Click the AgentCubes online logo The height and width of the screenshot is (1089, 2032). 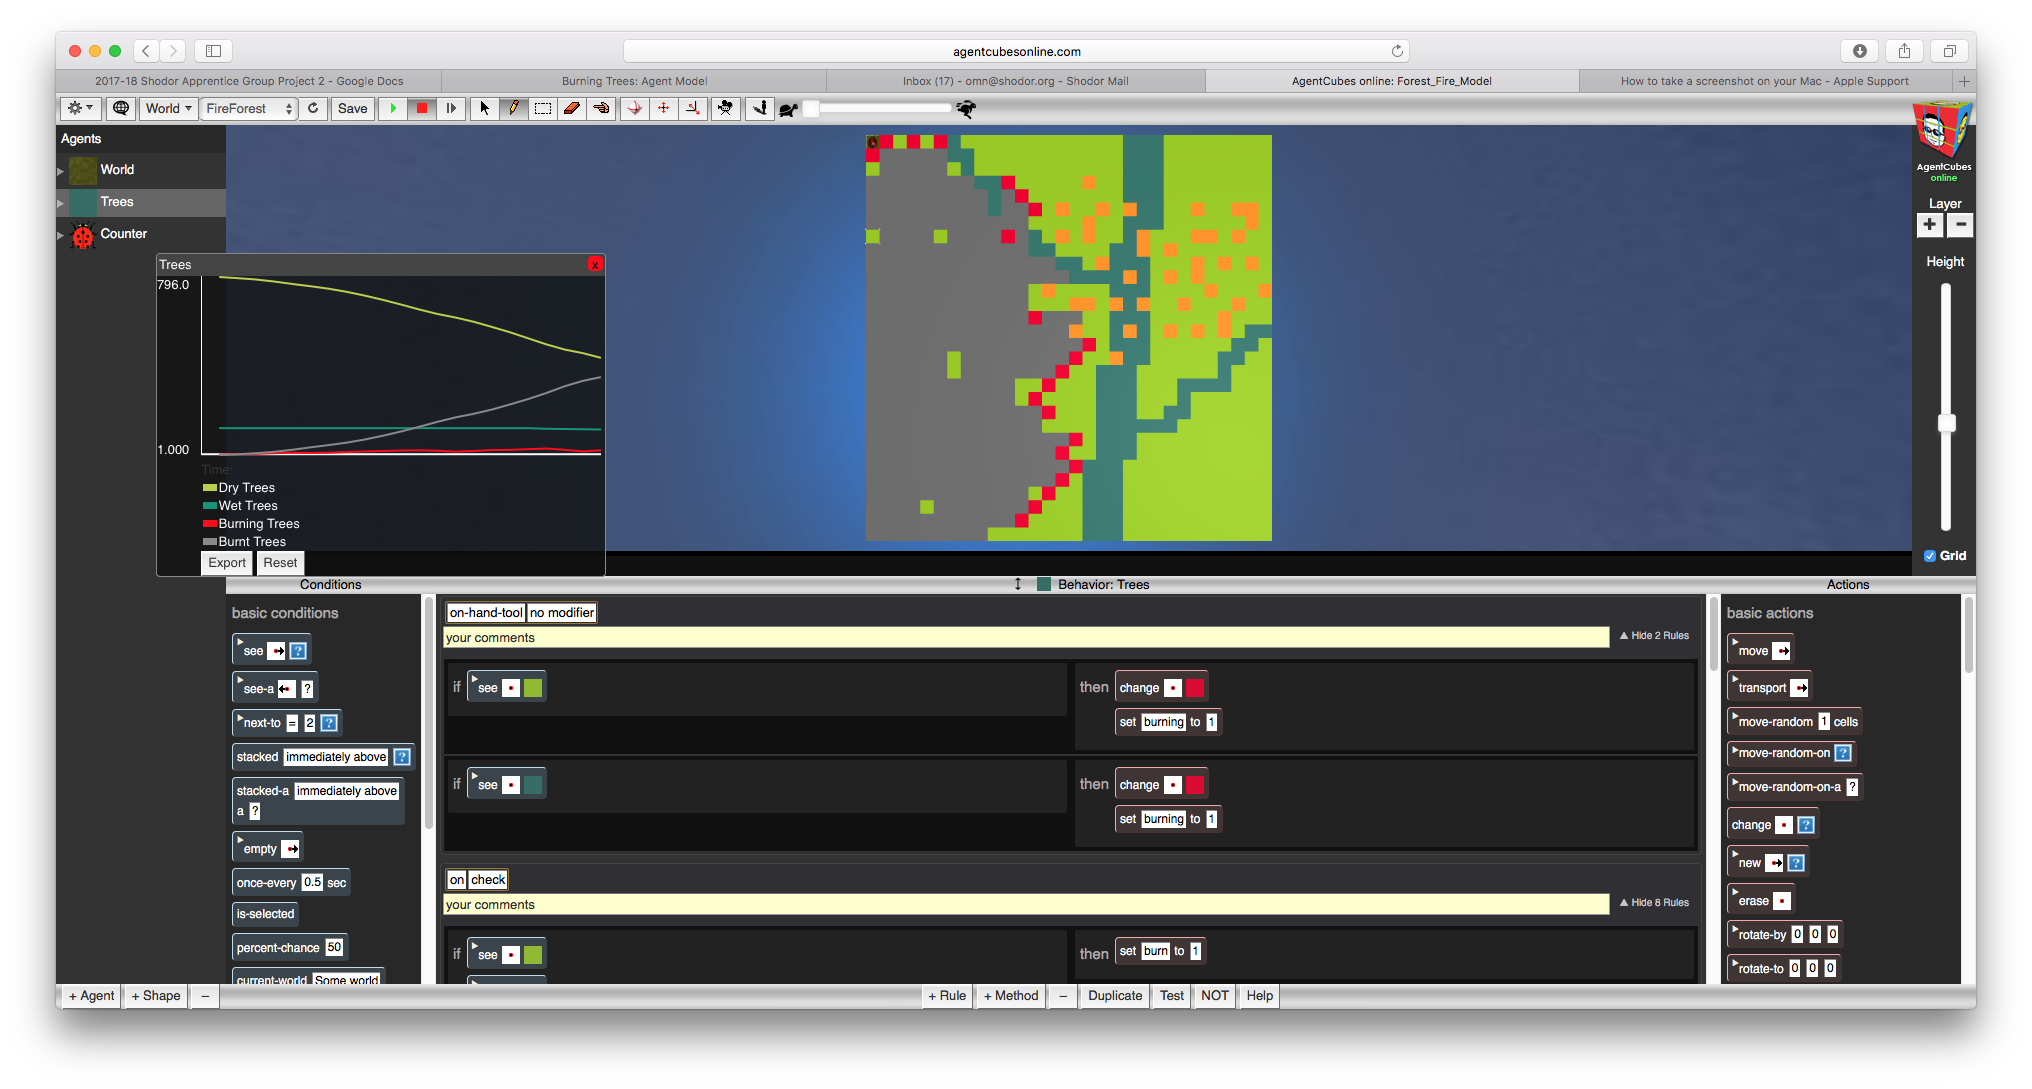pos(1943,142)
